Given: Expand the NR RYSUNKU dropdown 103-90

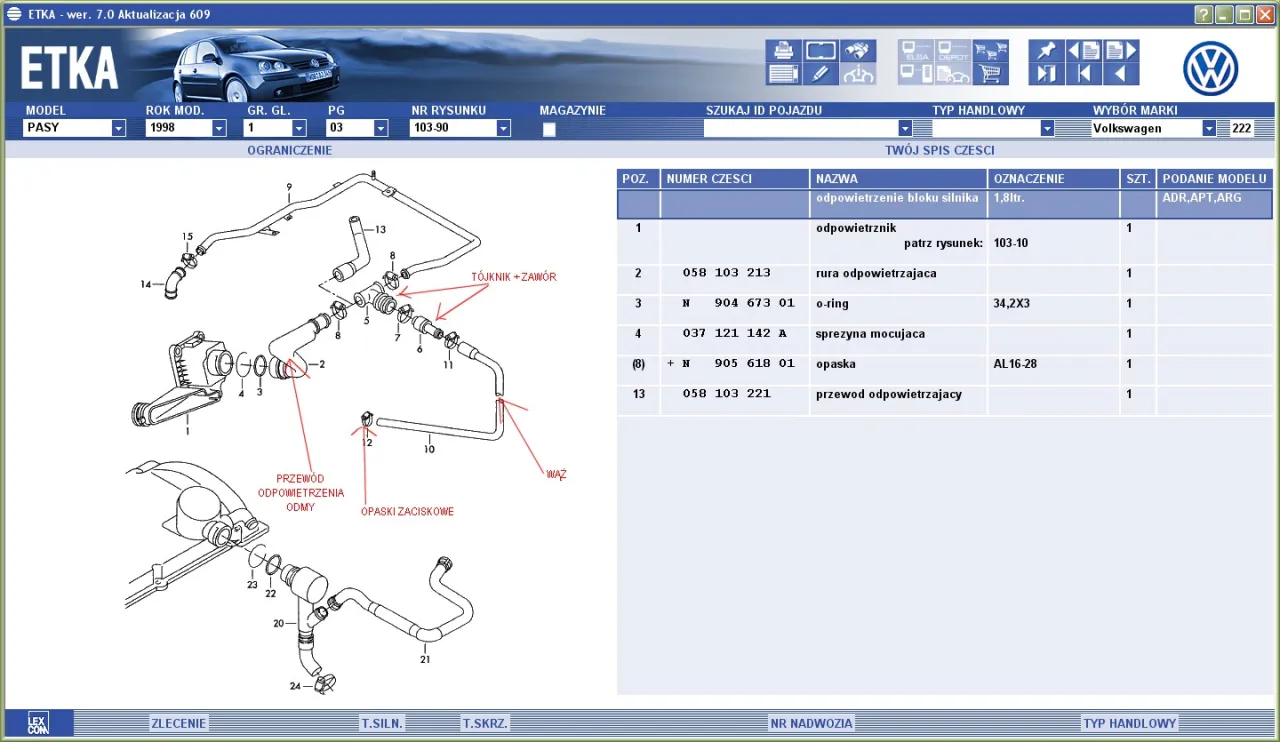Looking at the screenshot, I should tap(503, 128).
